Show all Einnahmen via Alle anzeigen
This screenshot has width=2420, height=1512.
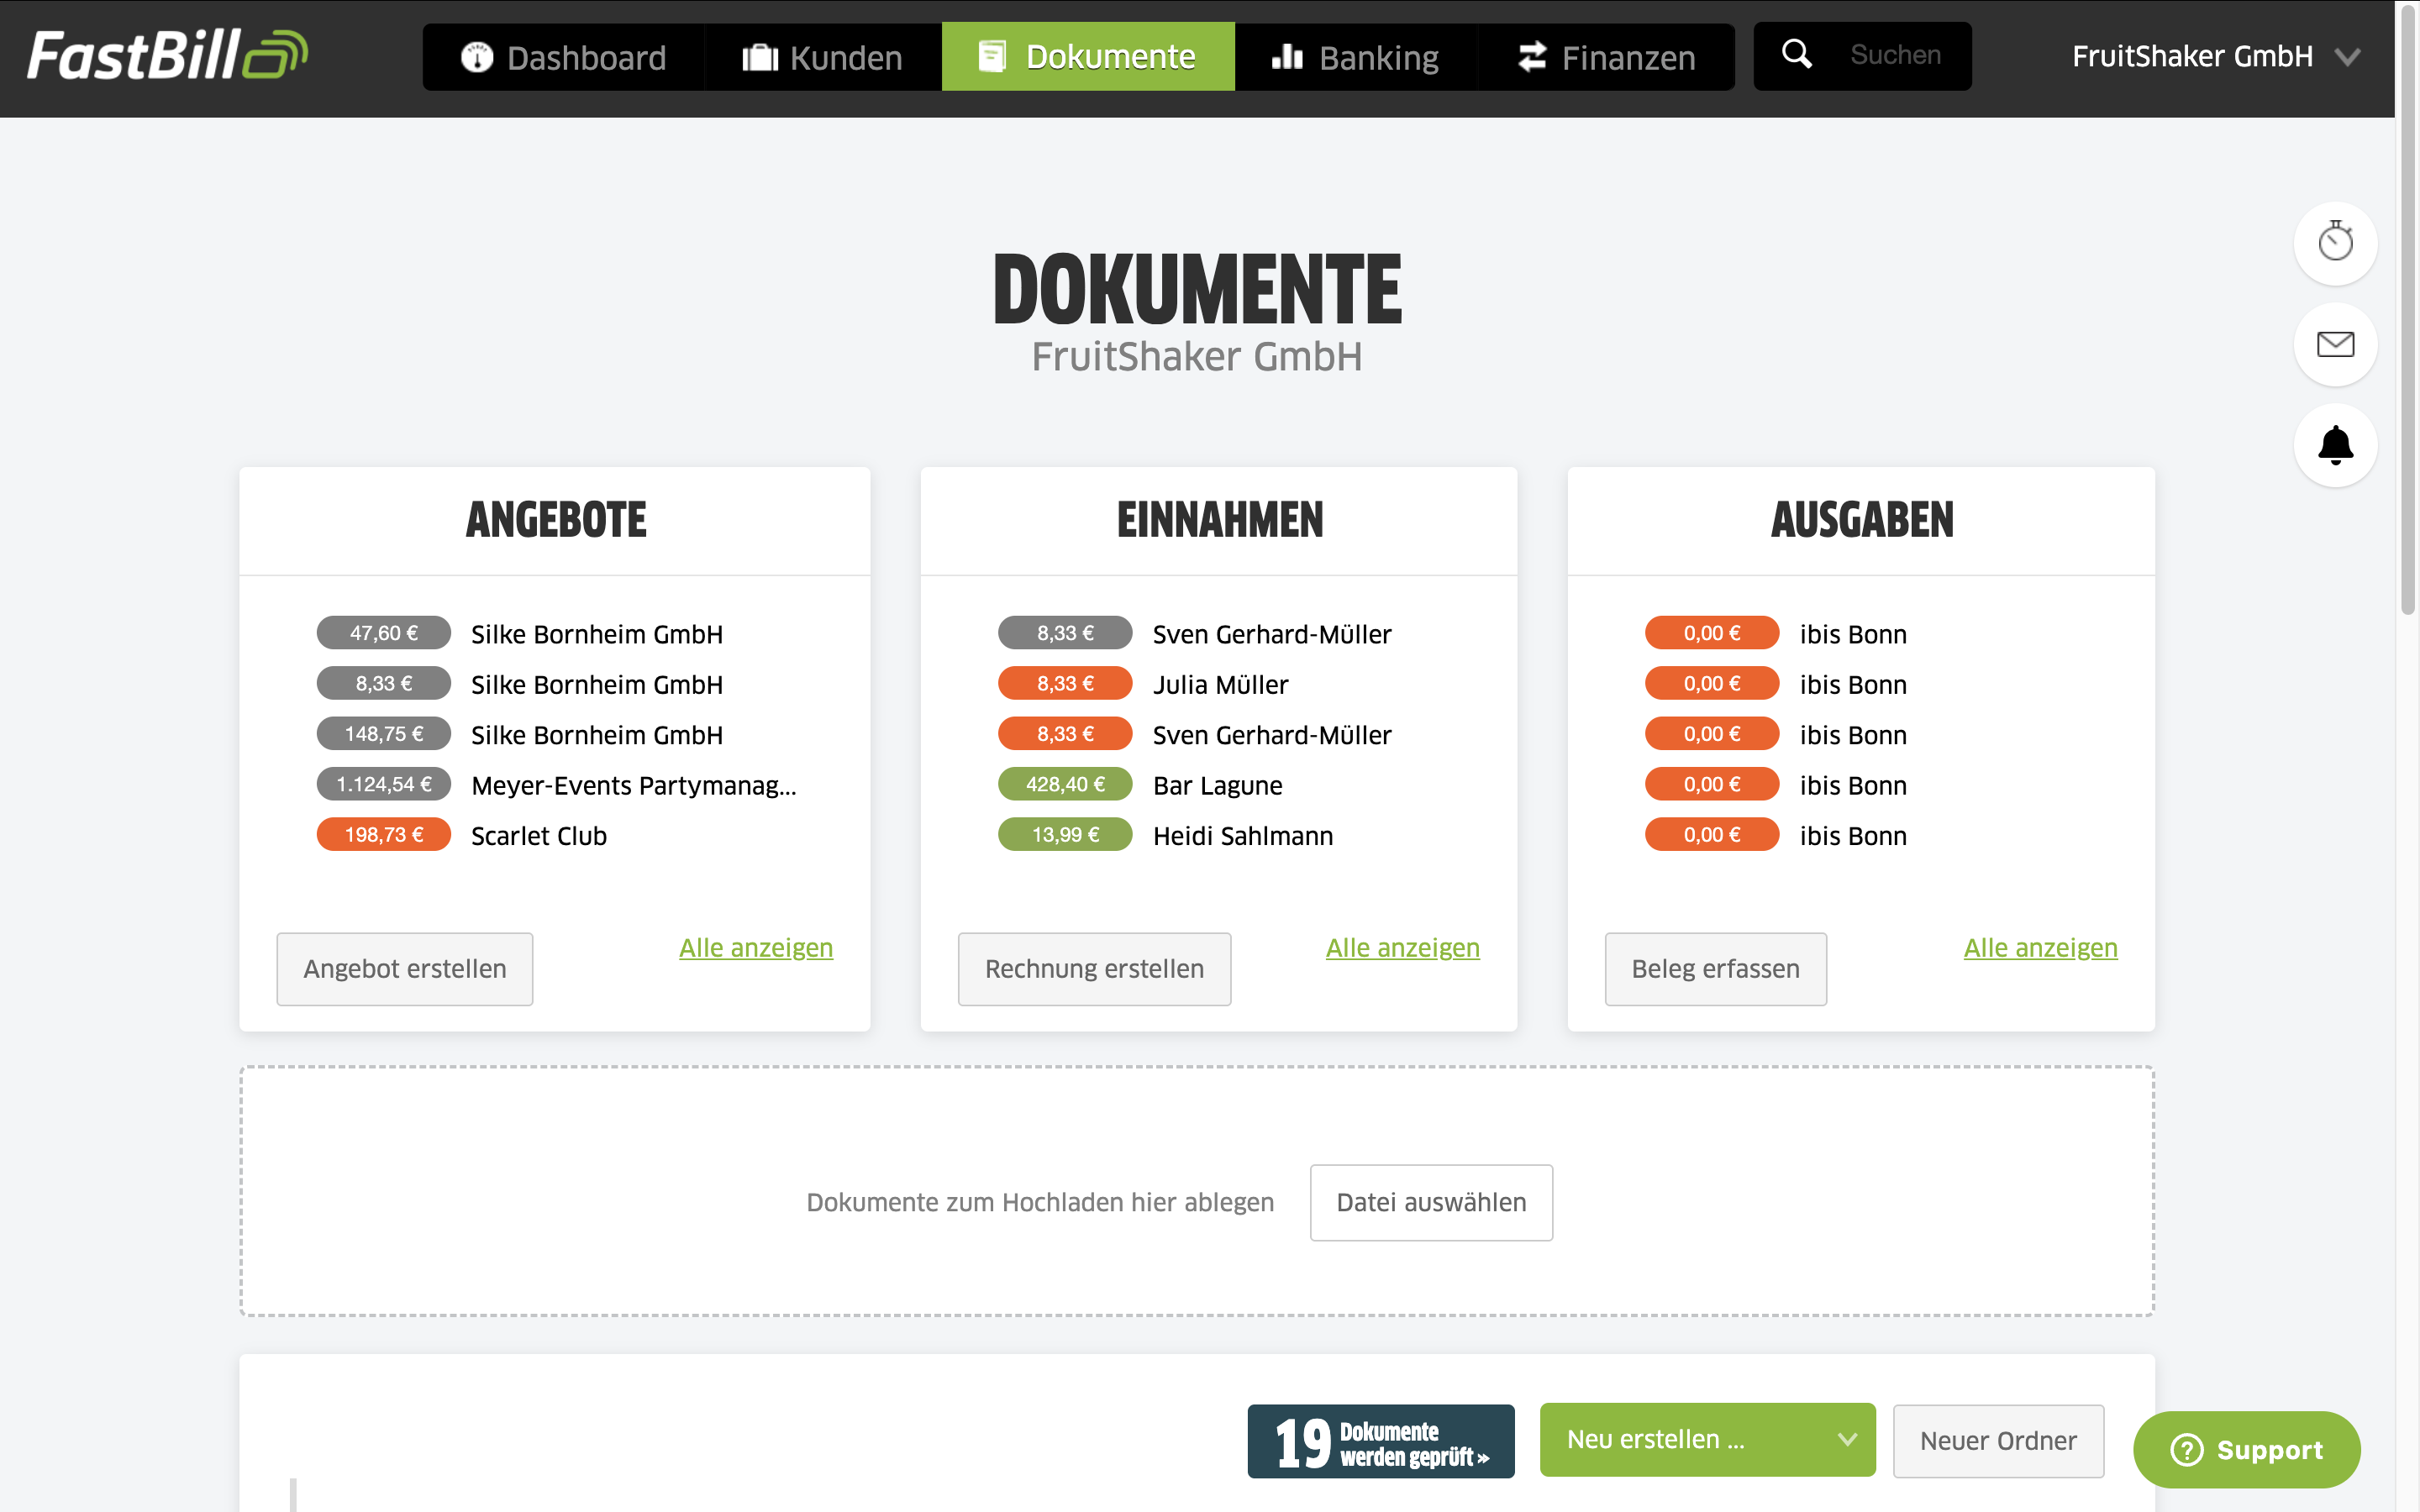1402,948
